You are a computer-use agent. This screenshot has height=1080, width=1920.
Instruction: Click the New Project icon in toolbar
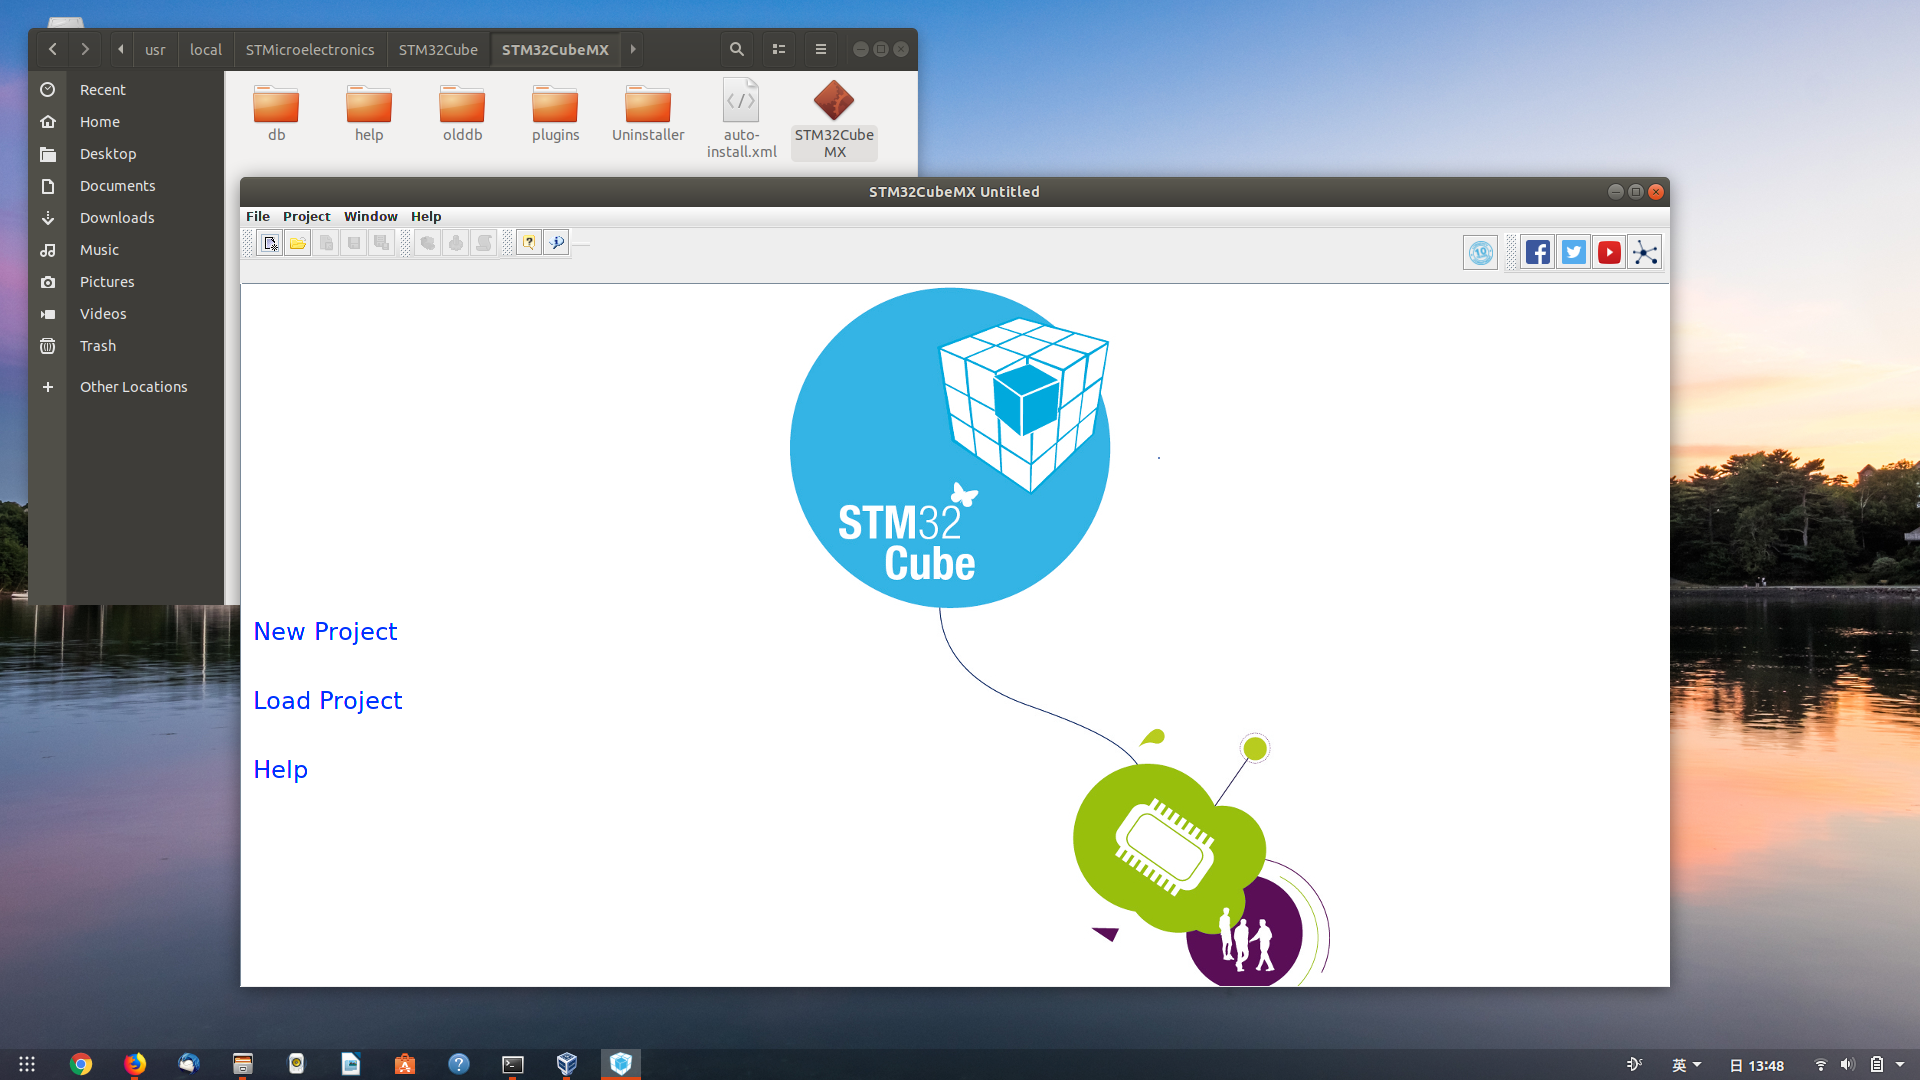click(x=269, y=243)
